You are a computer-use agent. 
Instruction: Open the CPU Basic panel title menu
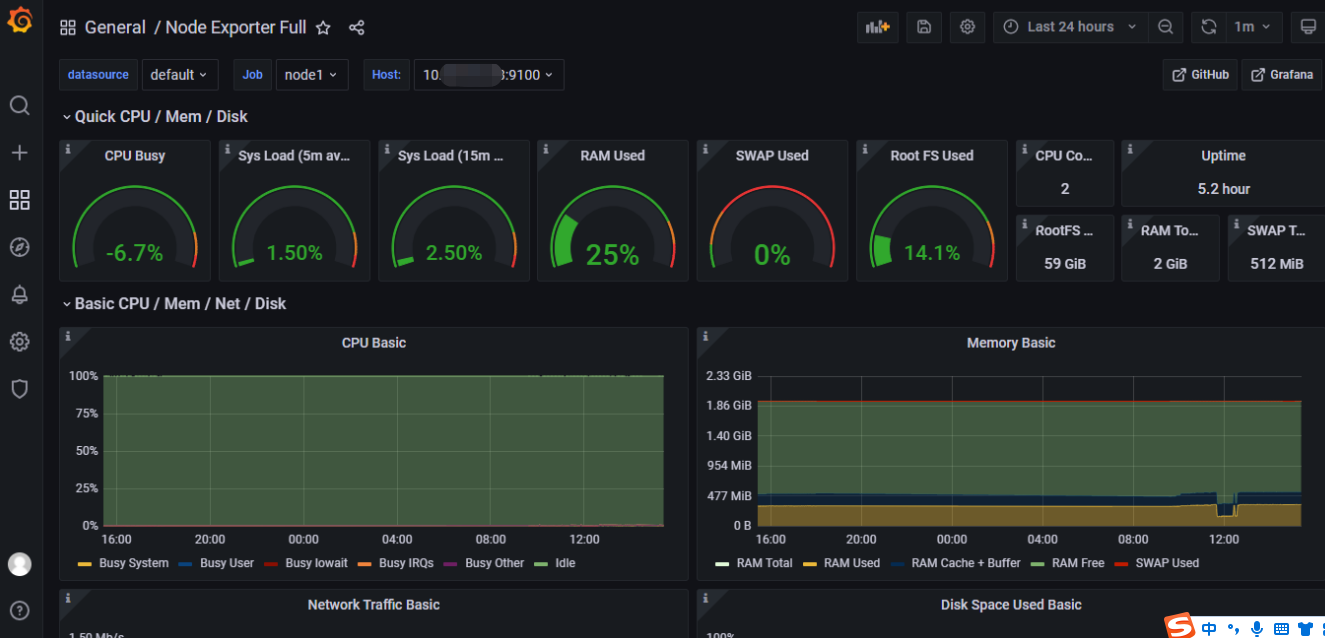pos(374,343)
